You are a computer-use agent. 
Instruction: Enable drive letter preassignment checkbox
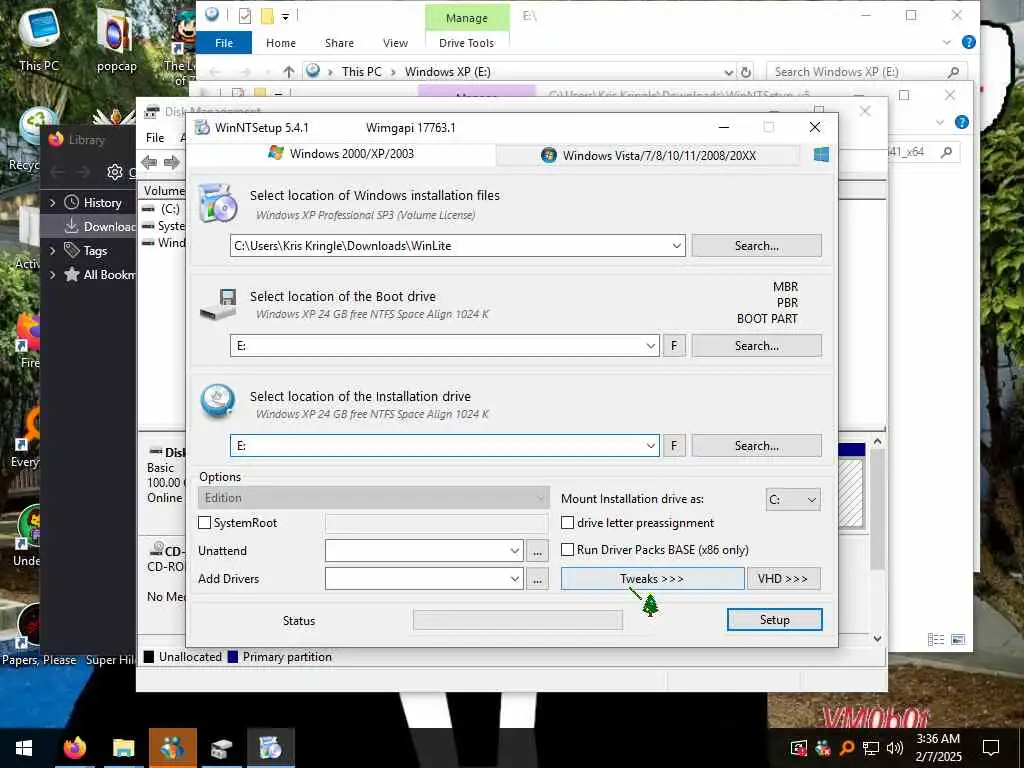point(568,523)
